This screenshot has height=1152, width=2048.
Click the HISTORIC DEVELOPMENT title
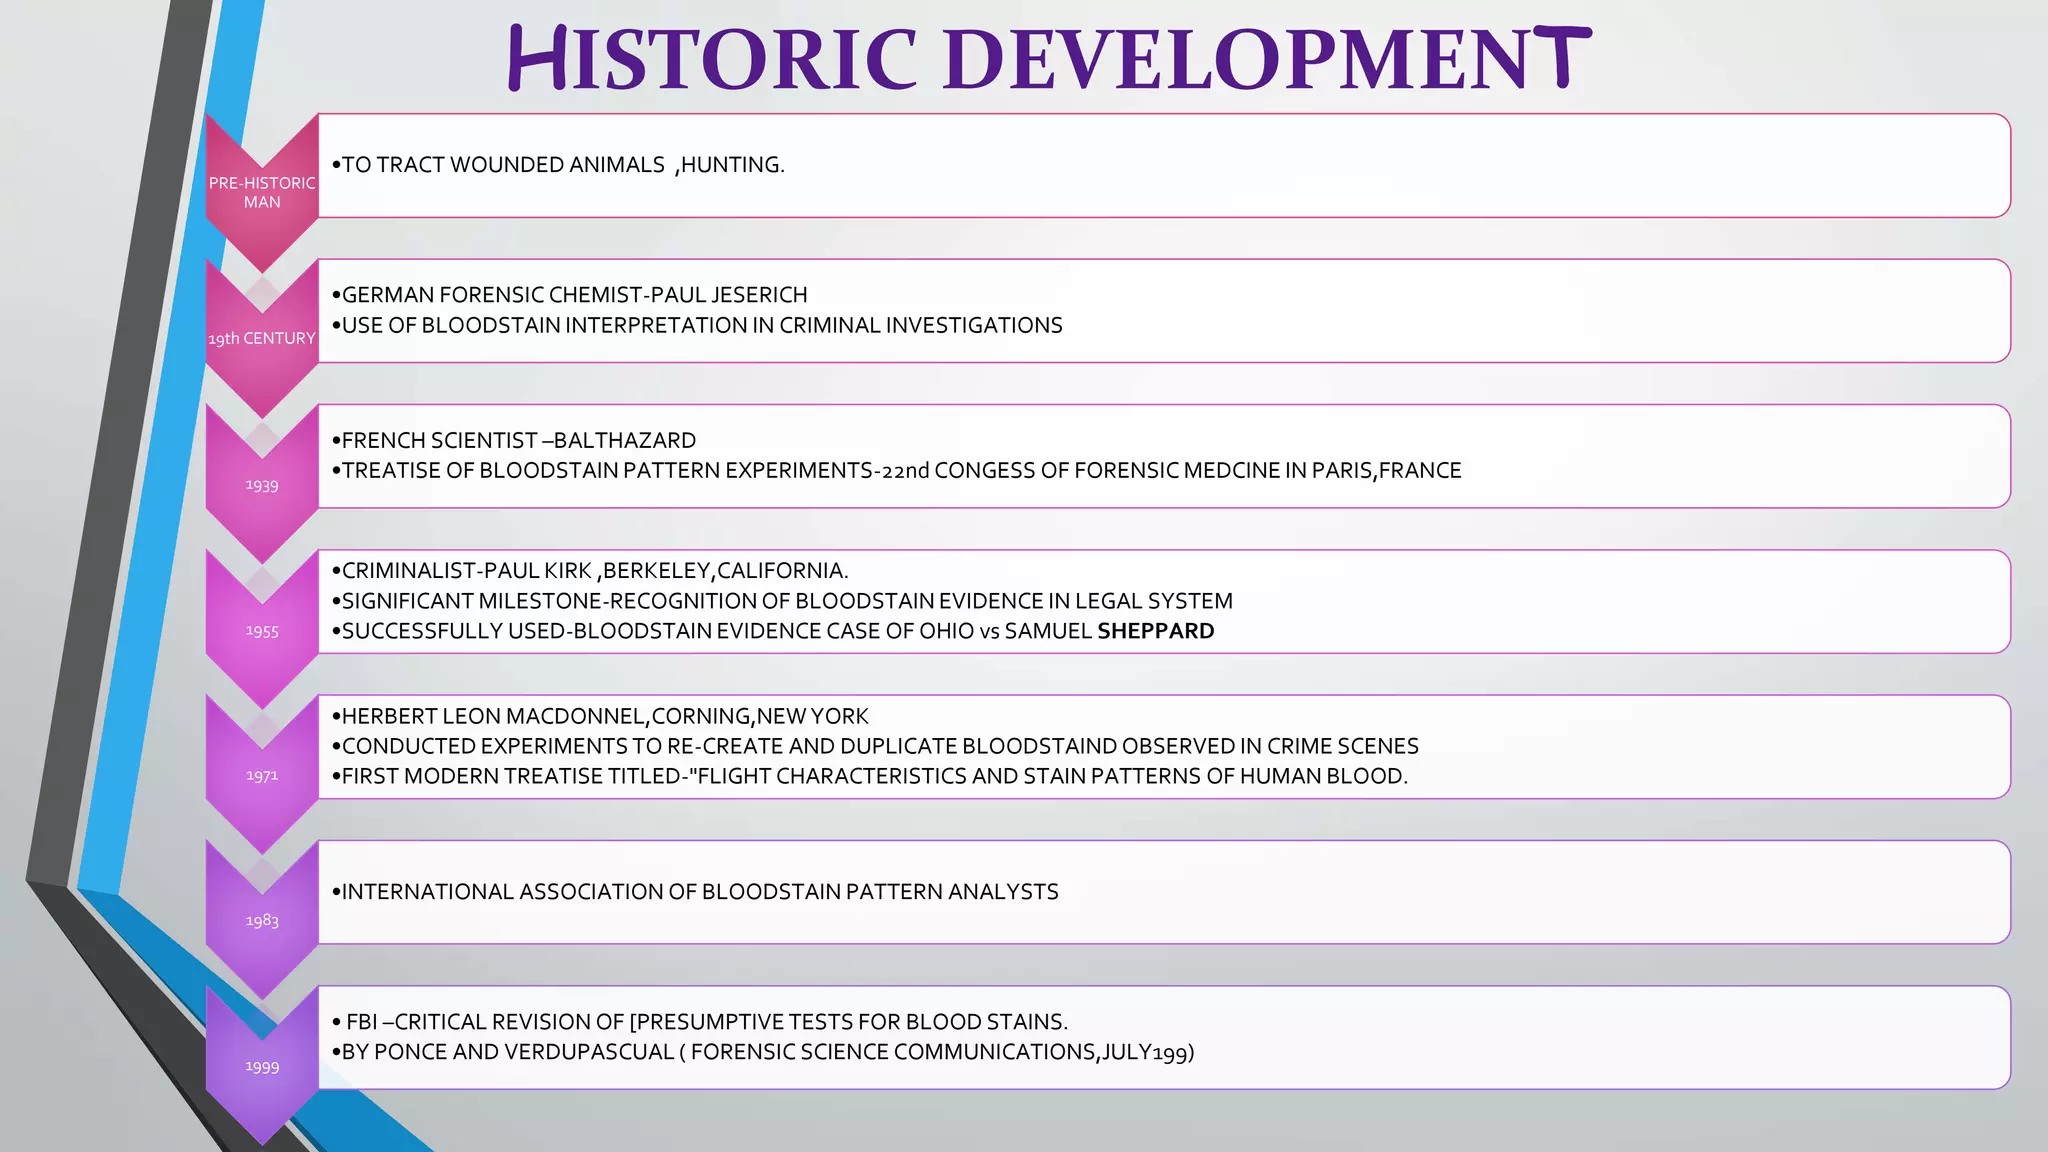(1048, 58)
